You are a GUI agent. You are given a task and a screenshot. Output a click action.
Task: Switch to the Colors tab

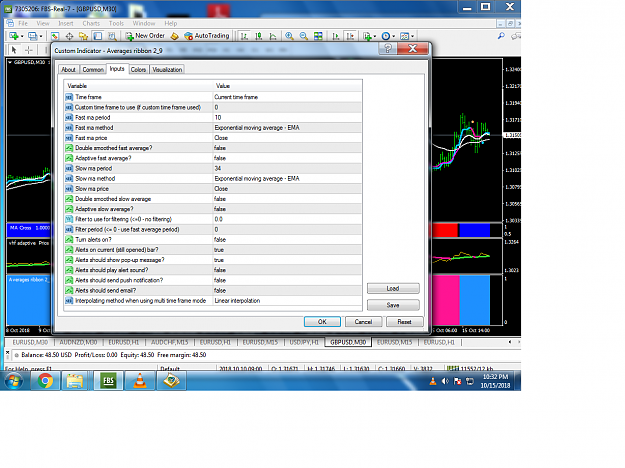138,69
